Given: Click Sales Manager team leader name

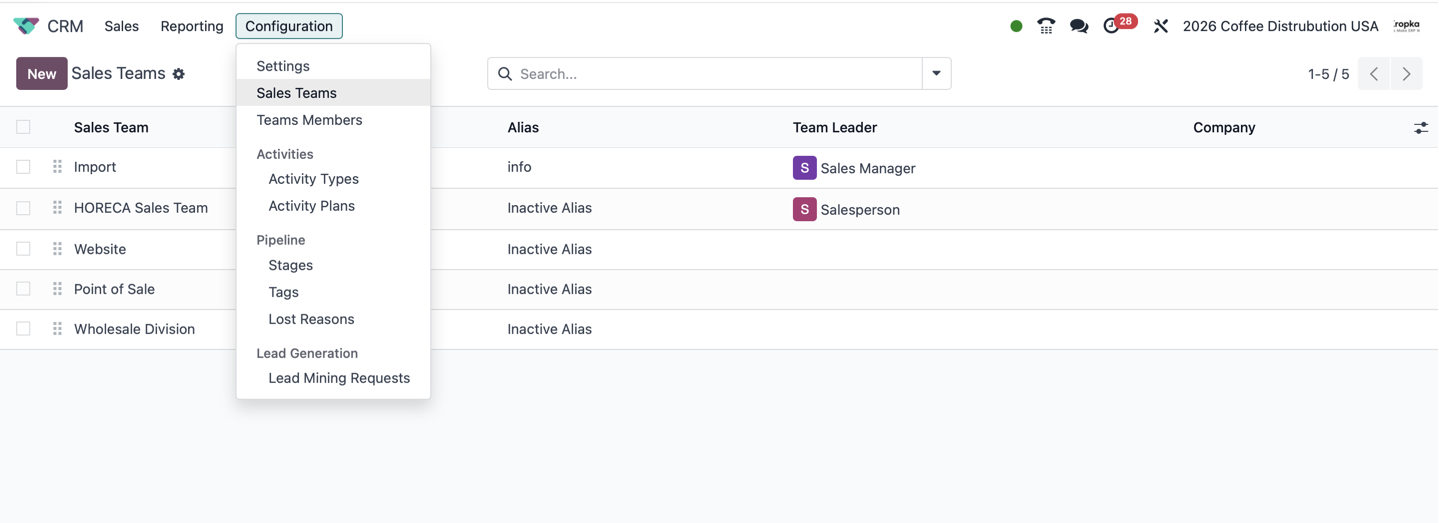Looking at the screenshot, I should [868, 168].
